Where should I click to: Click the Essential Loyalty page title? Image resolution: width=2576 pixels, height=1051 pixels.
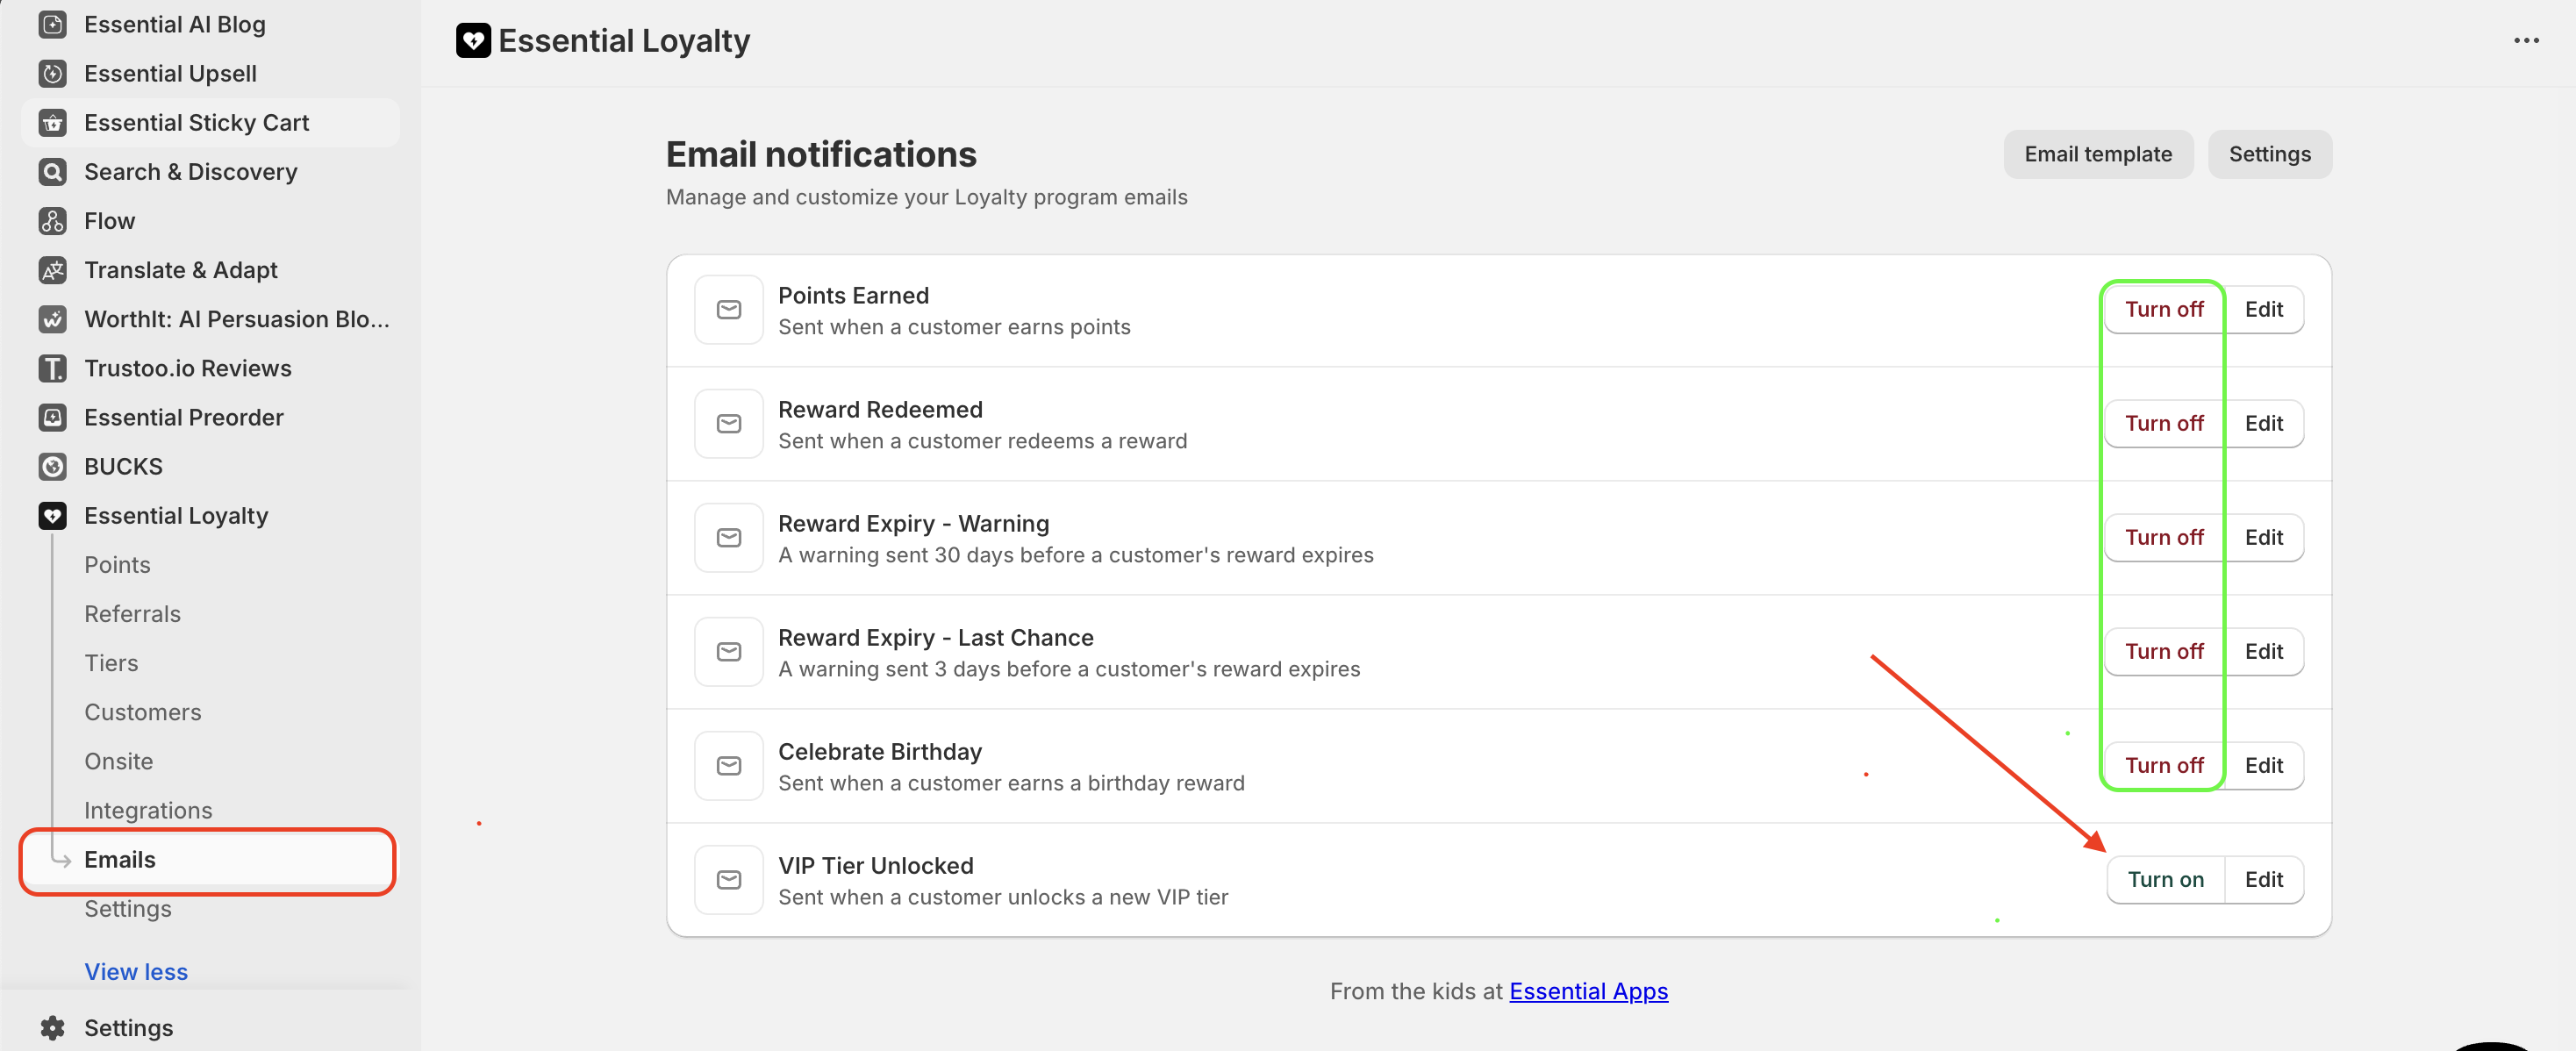623,40
